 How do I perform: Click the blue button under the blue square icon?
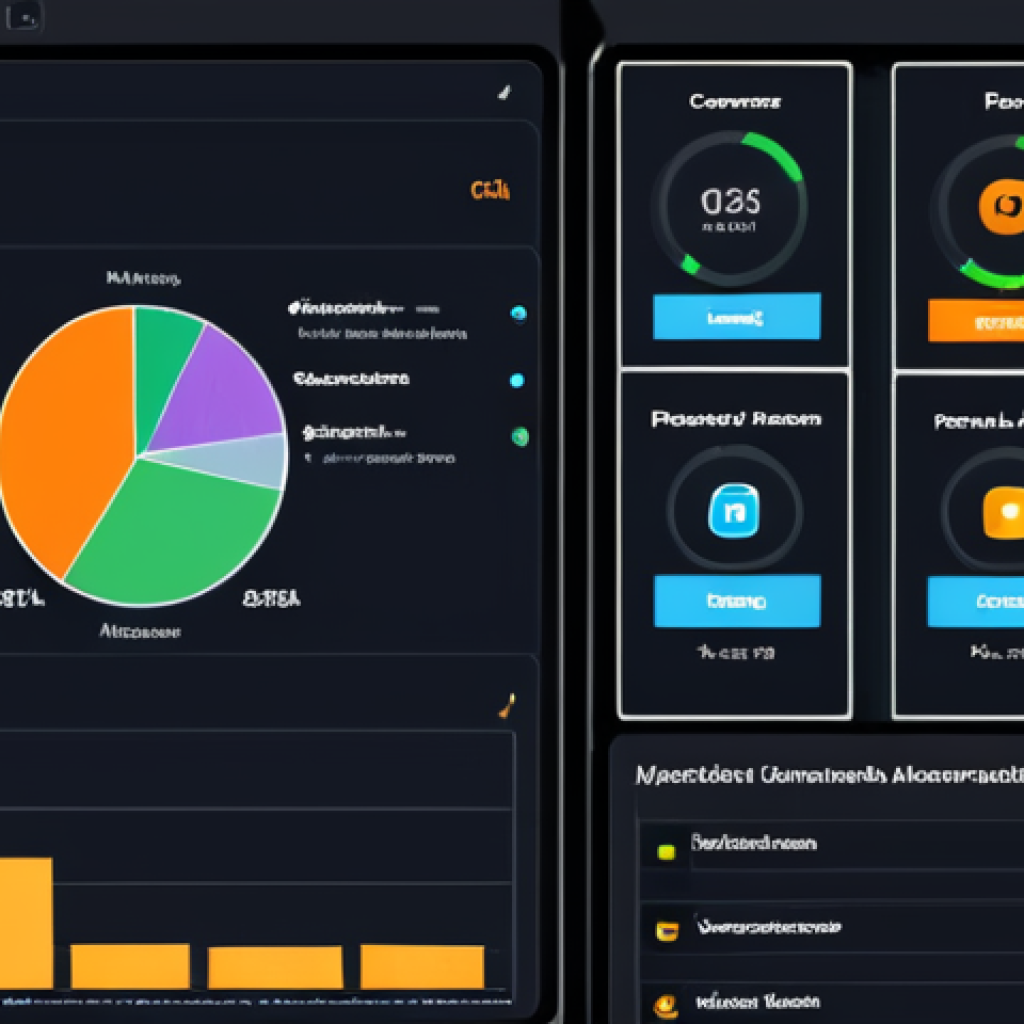(737, 601)
